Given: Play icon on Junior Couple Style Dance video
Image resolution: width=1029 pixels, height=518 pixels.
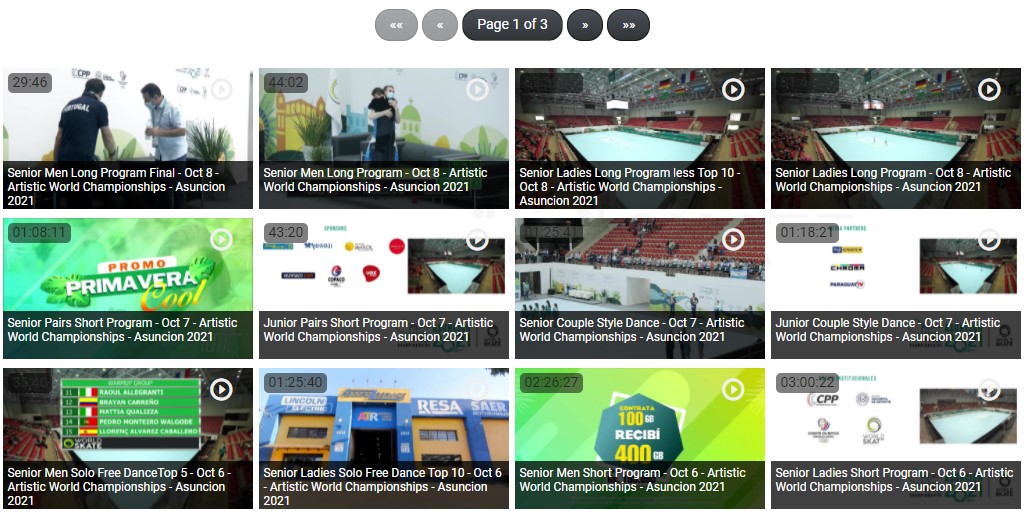Looking at the screenshot, I should (989, 240).
